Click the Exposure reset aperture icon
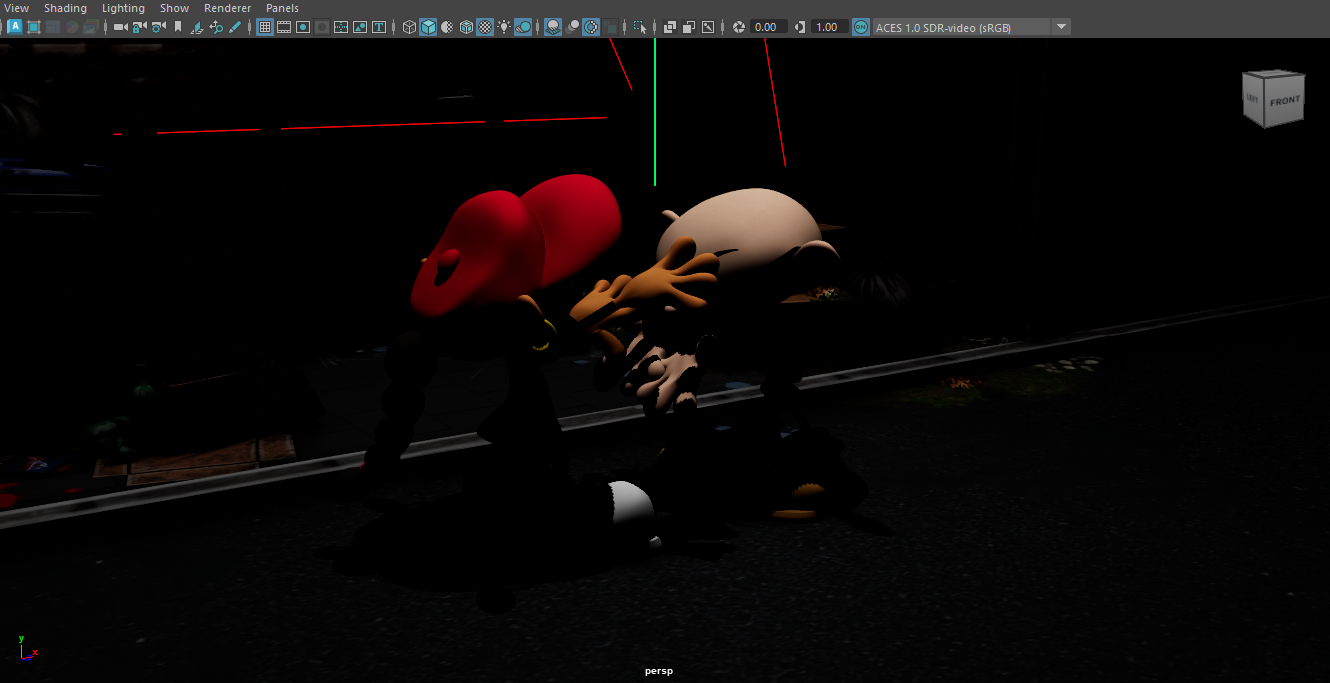Image resolution: width=1330 pixels, height=683 pixels. click(x=739, y=27)
